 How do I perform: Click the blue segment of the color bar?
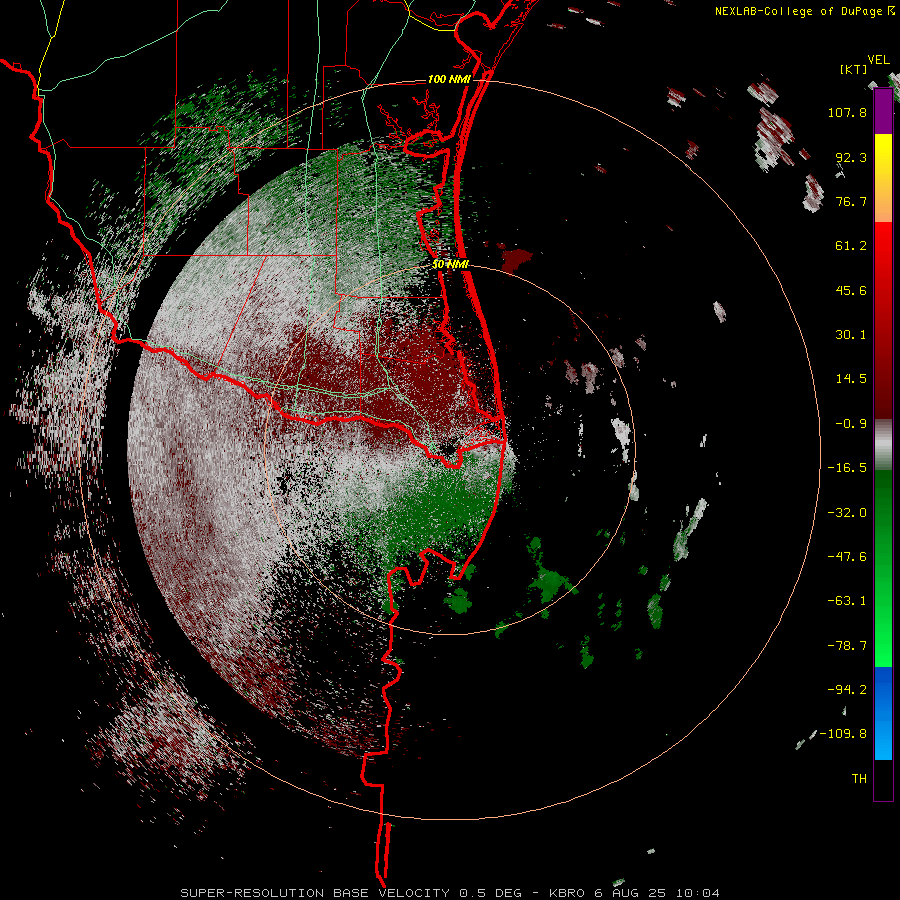[883, 713]
